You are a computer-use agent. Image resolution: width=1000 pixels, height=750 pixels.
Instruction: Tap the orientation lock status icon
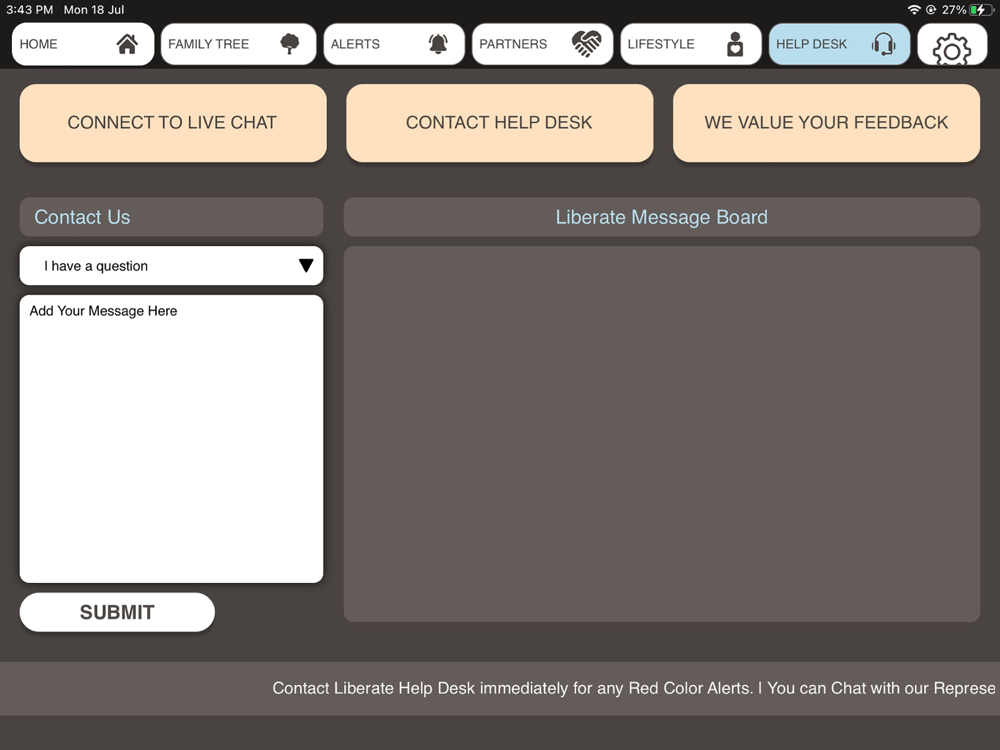(x=930, y=10)
